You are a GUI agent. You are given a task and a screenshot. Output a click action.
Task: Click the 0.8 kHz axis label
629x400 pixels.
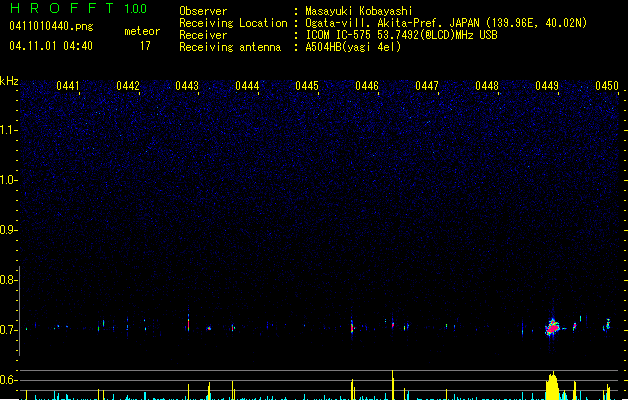click(x=9, y=280)
